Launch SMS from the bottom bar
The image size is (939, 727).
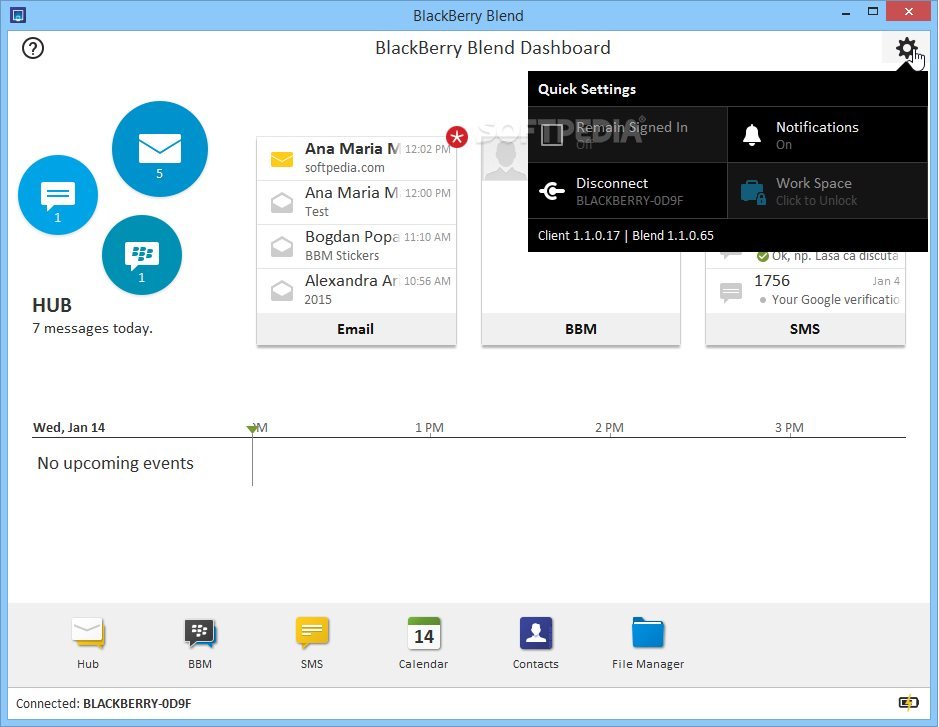point(312,643)
